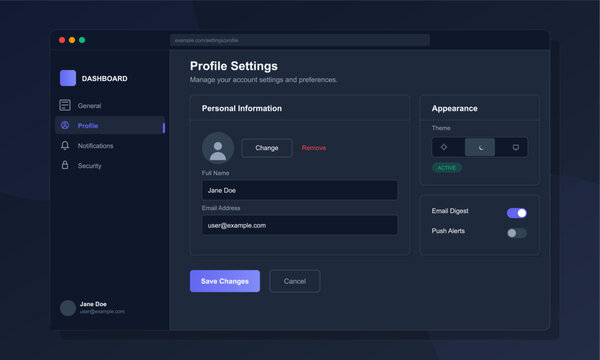Open the Profile menu item
This screenshot has height=360, width=600.
pos(110,125)
